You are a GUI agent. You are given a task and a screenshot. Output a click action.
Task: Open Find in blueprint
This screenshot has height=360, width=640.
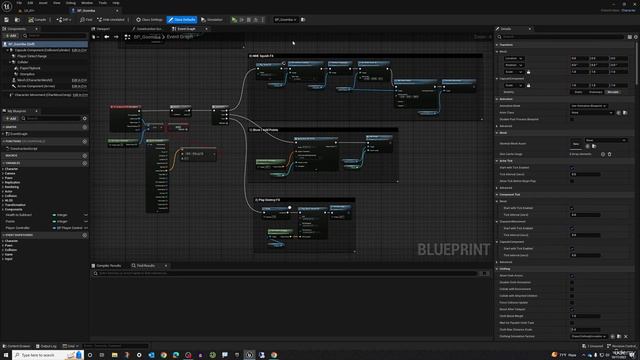[86, 20]
